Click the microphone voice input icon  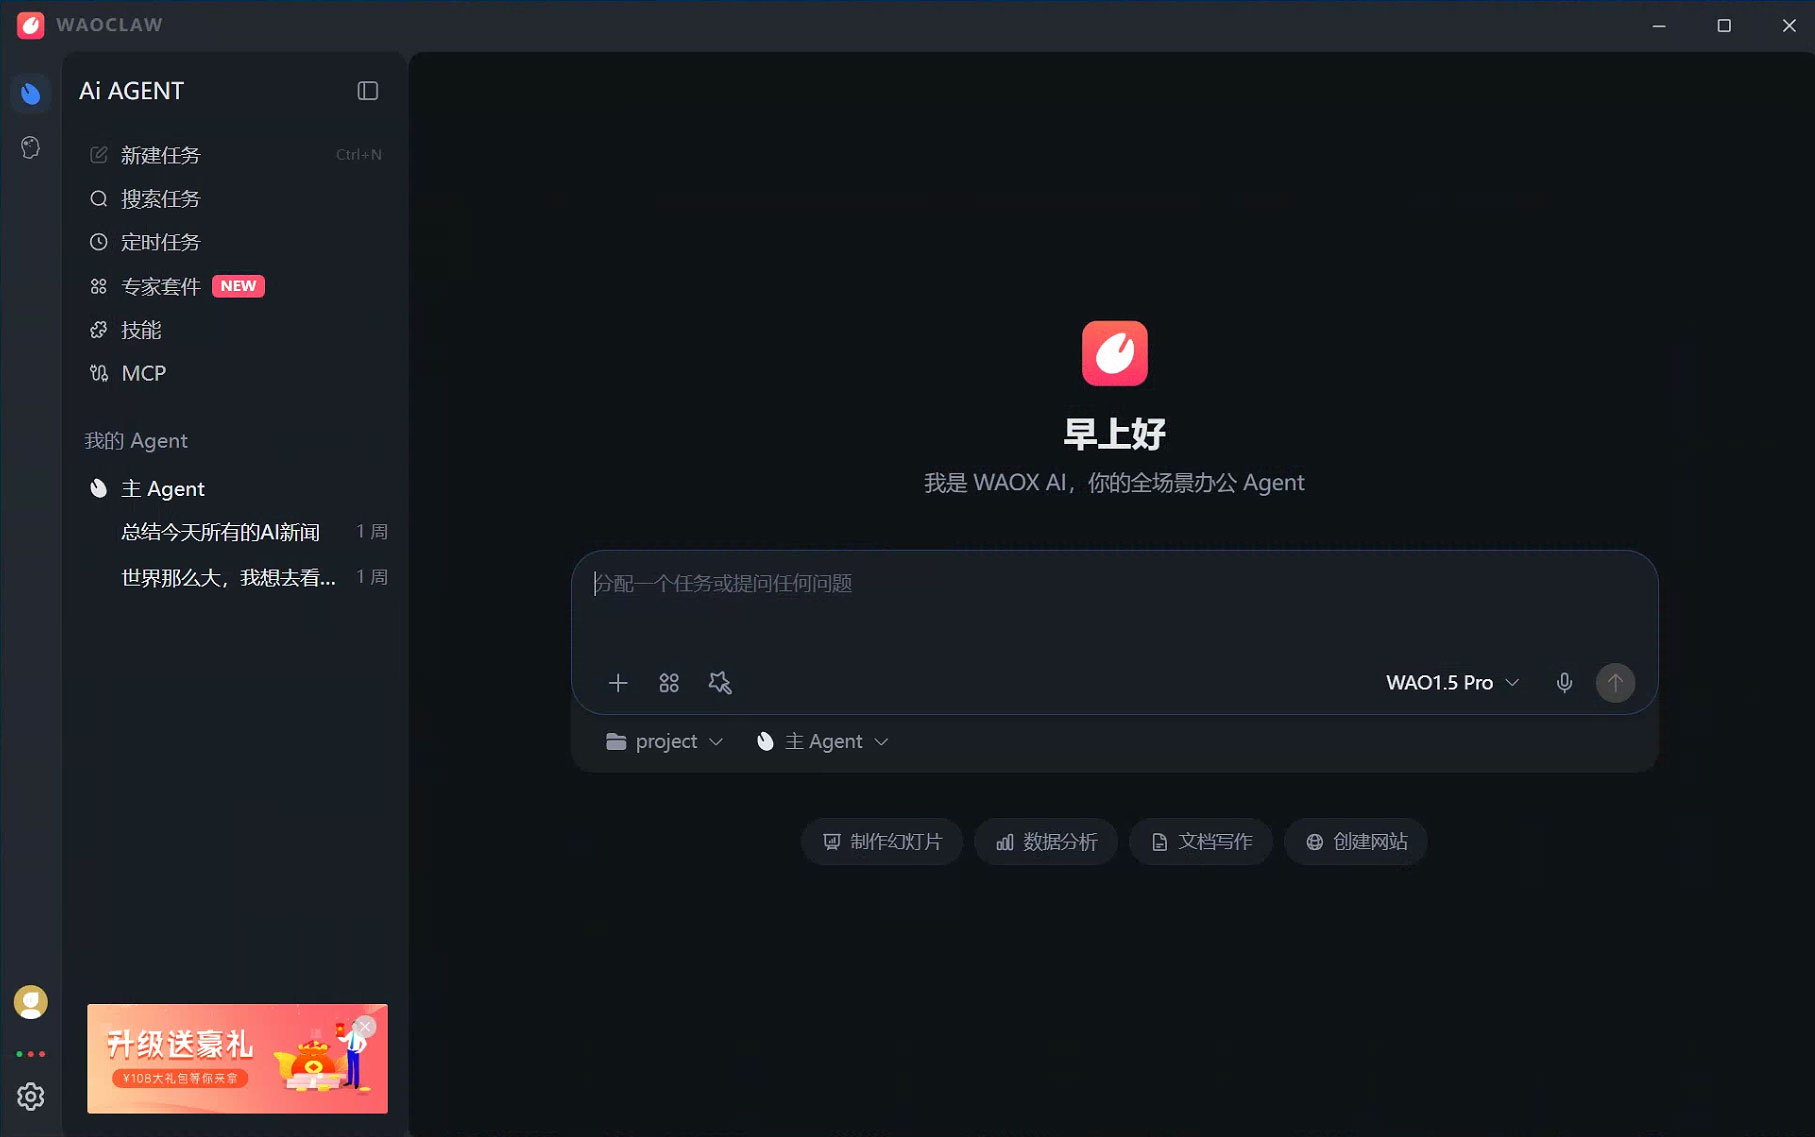(x=1564, y=683)
